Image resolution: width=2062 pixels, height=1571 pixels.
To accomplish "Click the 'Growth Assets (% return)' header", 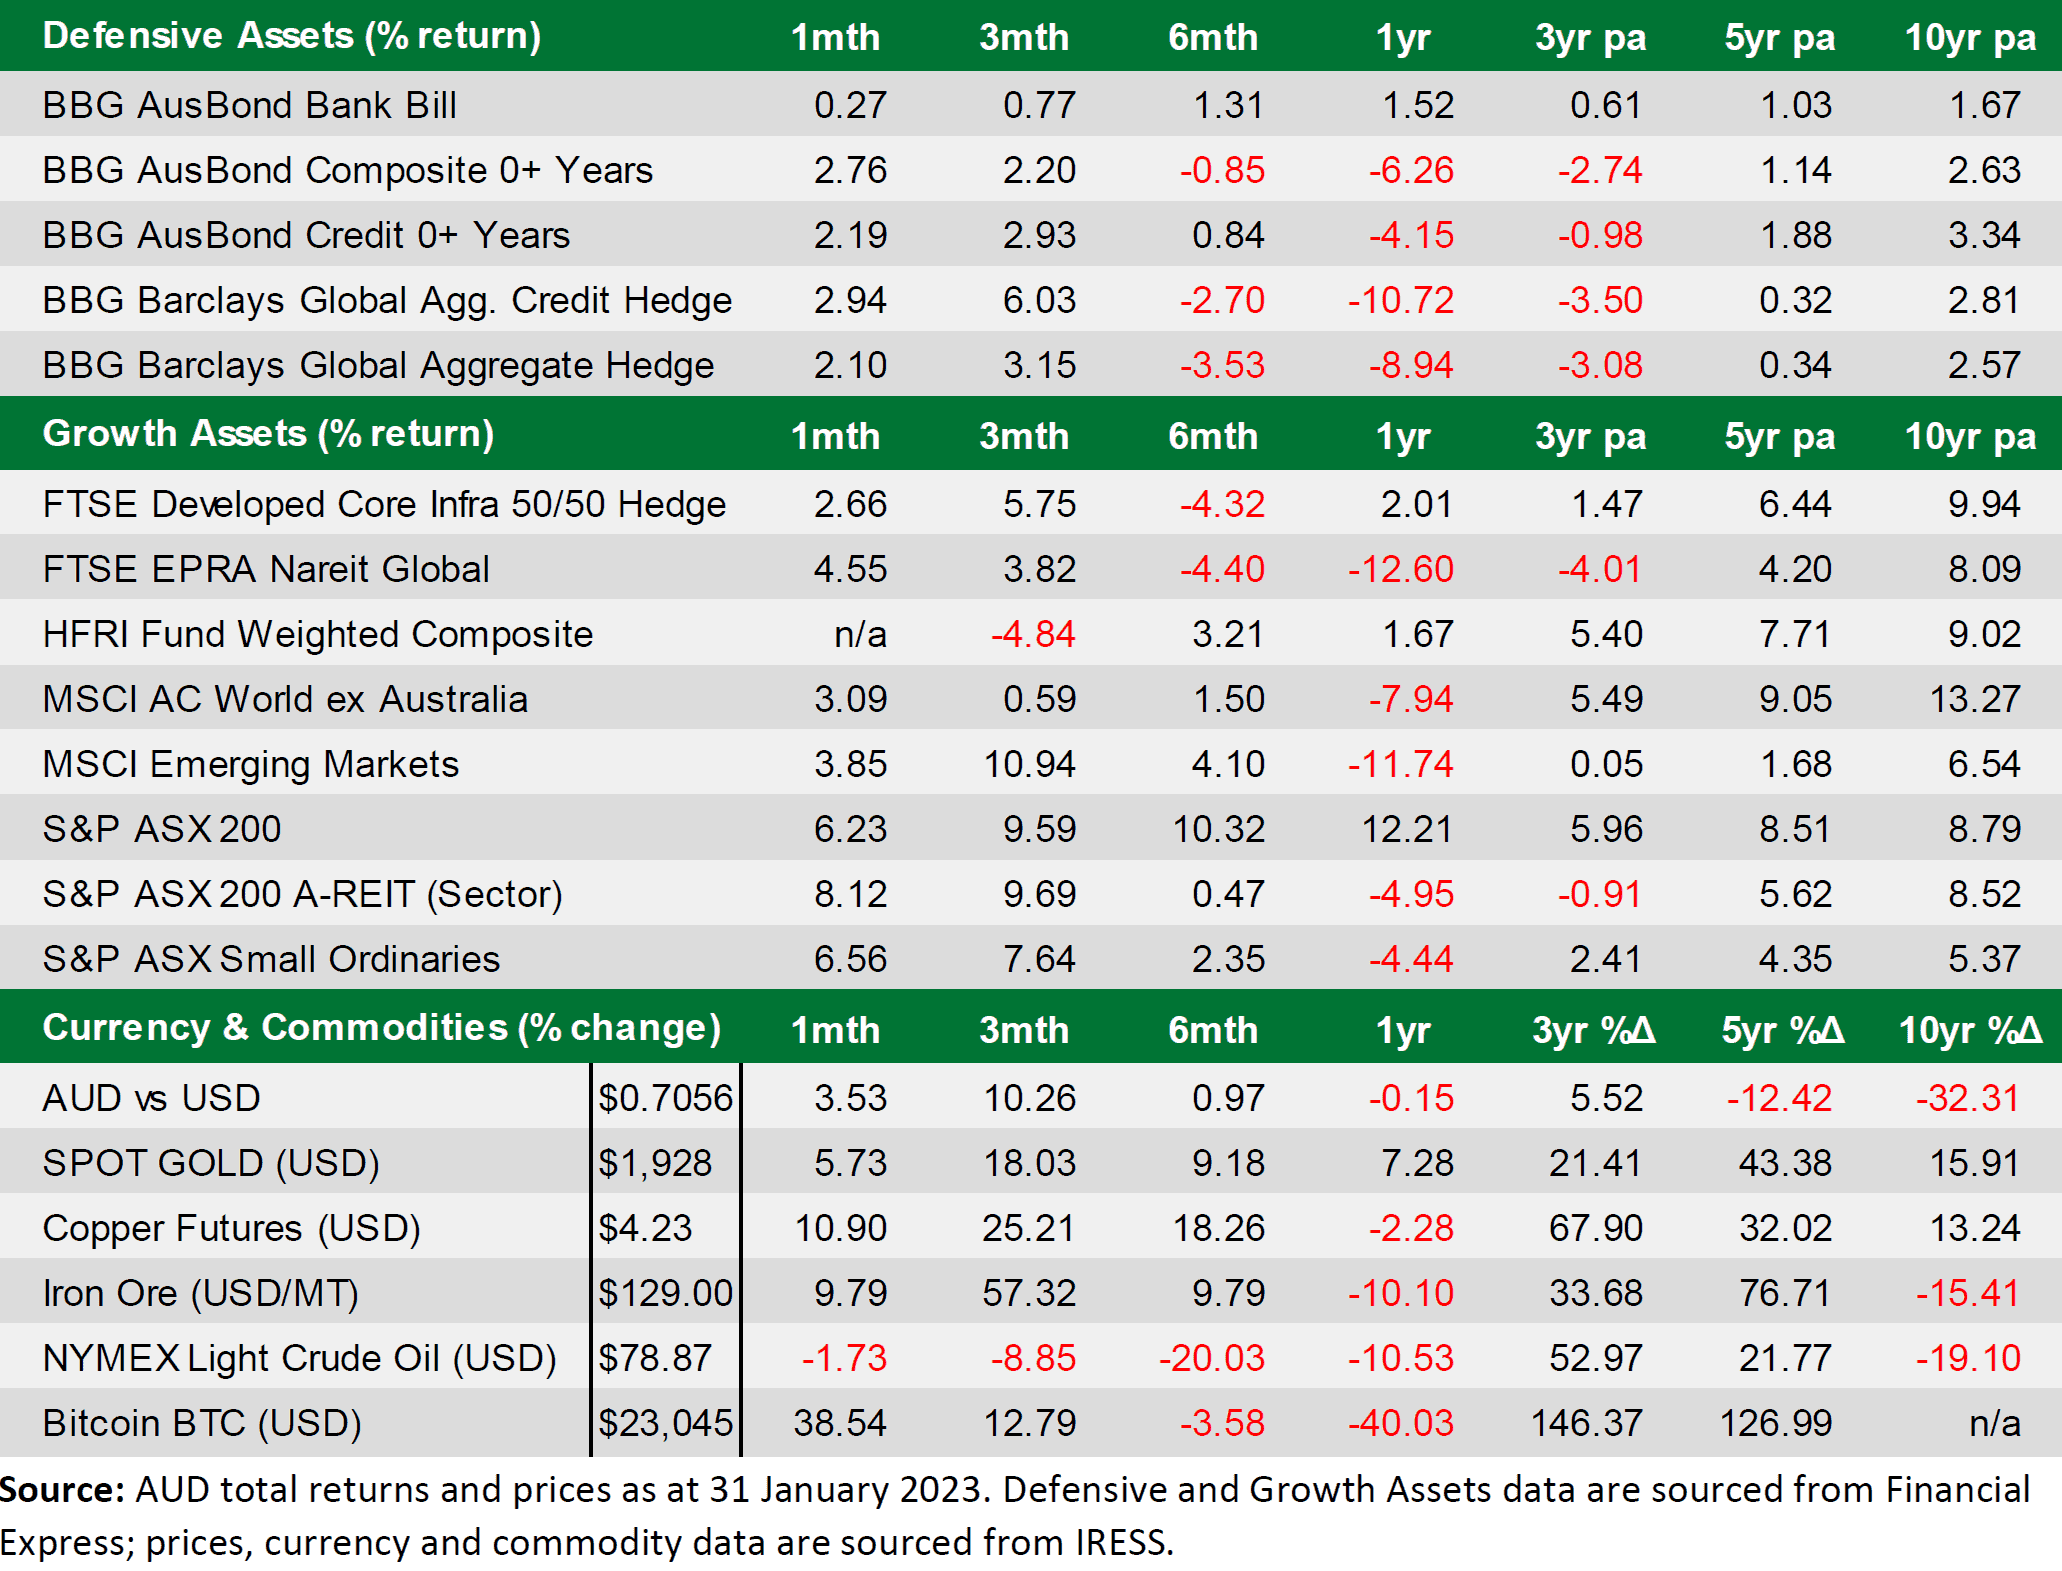I will coord(268,434).
